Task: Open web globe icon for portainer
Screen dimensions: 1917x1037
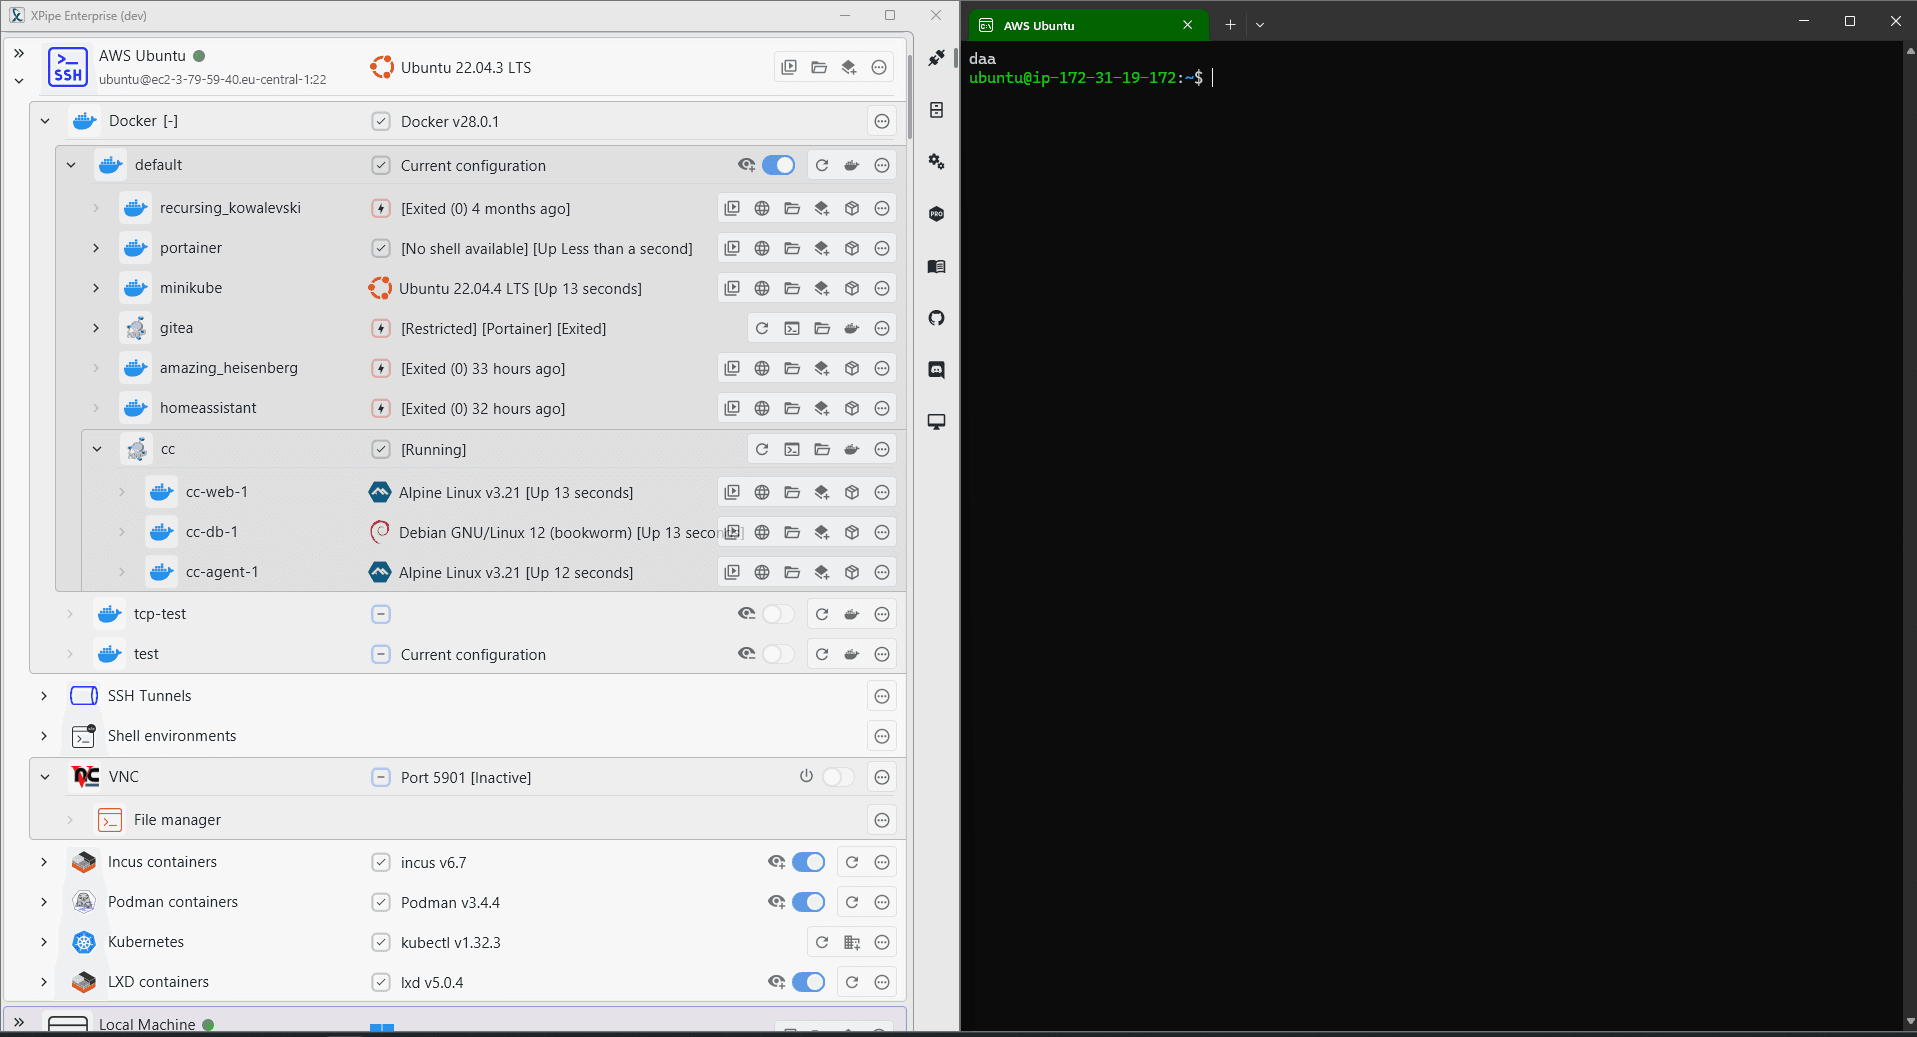Action: (x=762, y=249)
